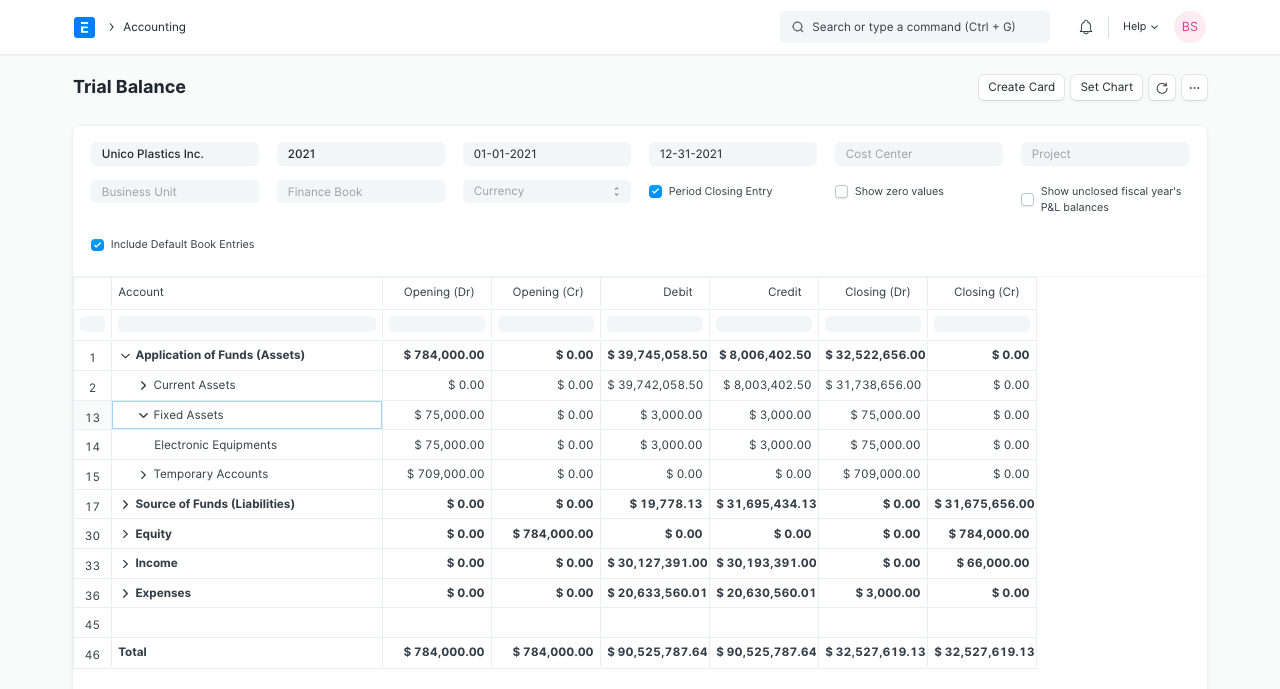Click the Create Card button
The width and height of the screenshot is (1280, 689).
1021,88
